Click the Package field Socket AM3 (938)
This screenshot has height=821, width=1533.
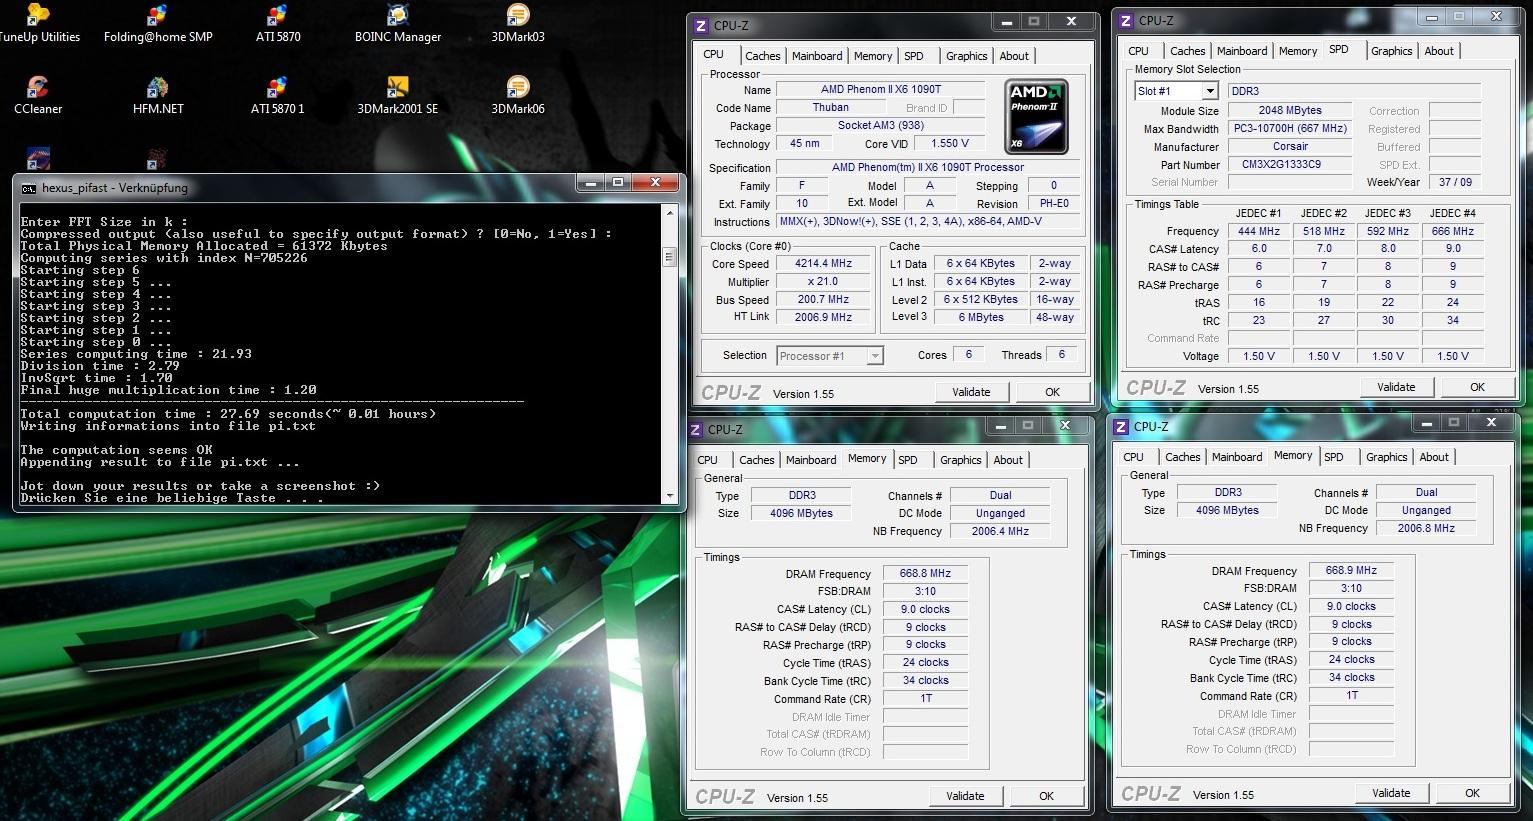[881, 126]
